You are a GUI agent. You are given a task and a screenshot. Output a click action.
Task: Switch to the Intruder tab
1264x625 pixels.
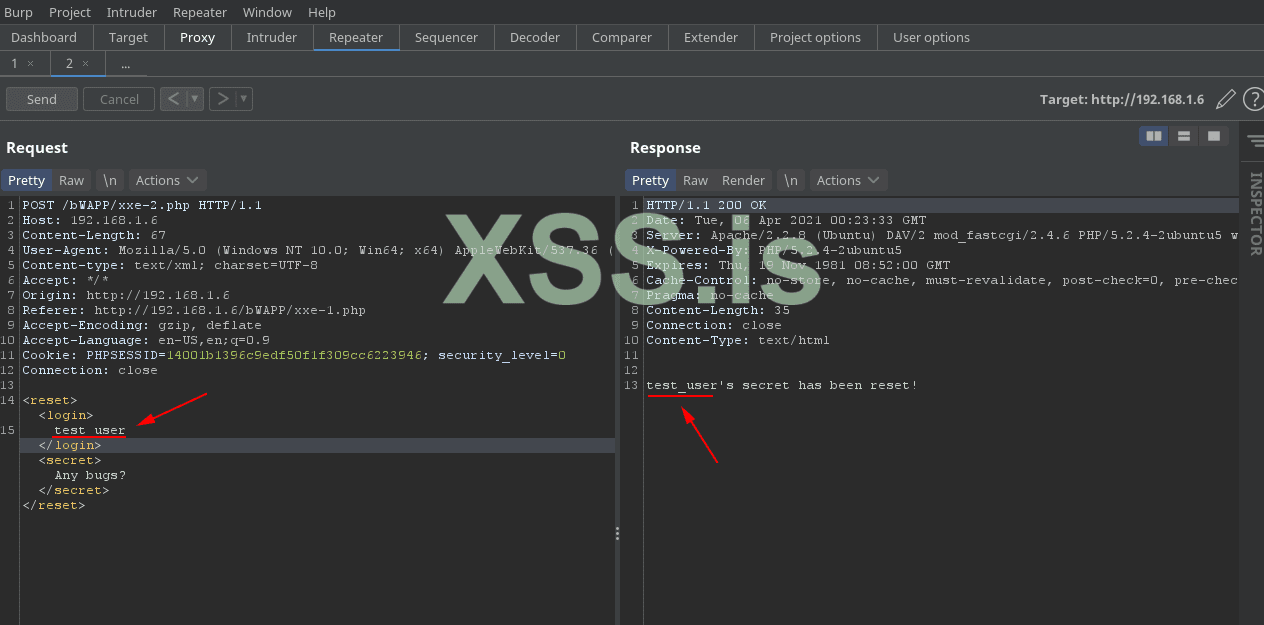[x=272, y=37]
